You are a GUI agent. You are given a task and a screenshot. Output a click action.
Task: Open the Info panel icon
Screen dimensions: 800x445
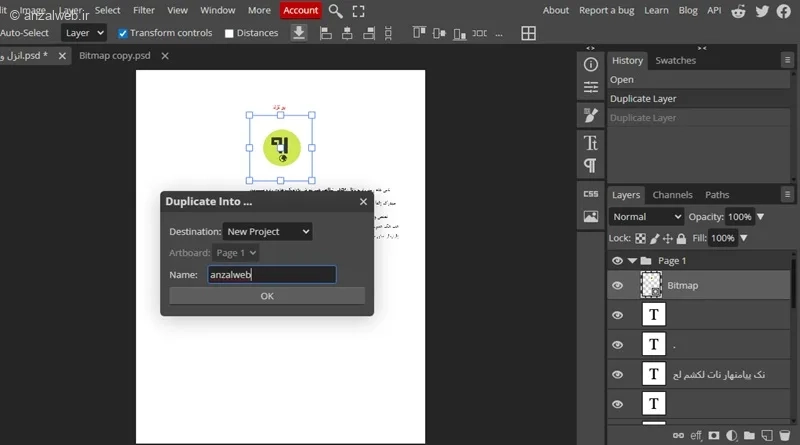coord(591,64)
